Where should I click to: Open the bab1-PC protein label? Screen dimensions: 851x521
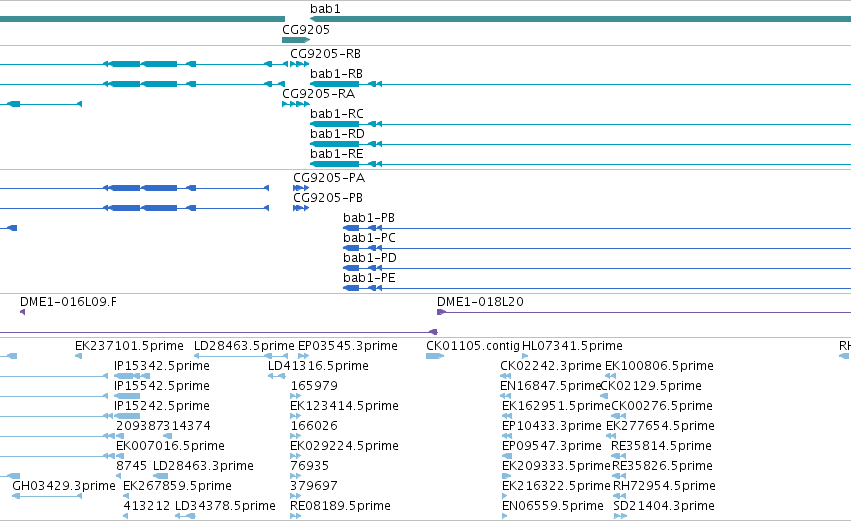click(x=369, y=238)
